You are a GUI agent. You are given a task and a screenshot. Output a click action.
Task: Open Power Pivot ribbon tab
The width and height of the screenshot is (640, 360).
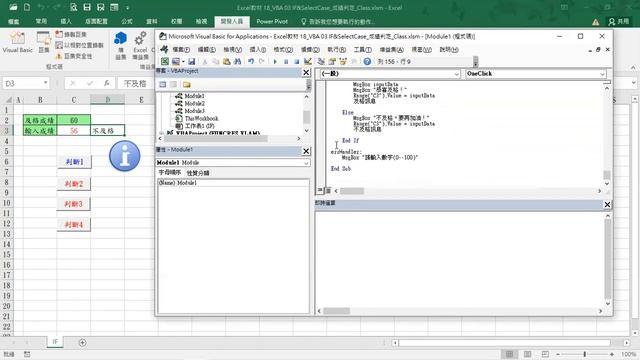[272, 21]
